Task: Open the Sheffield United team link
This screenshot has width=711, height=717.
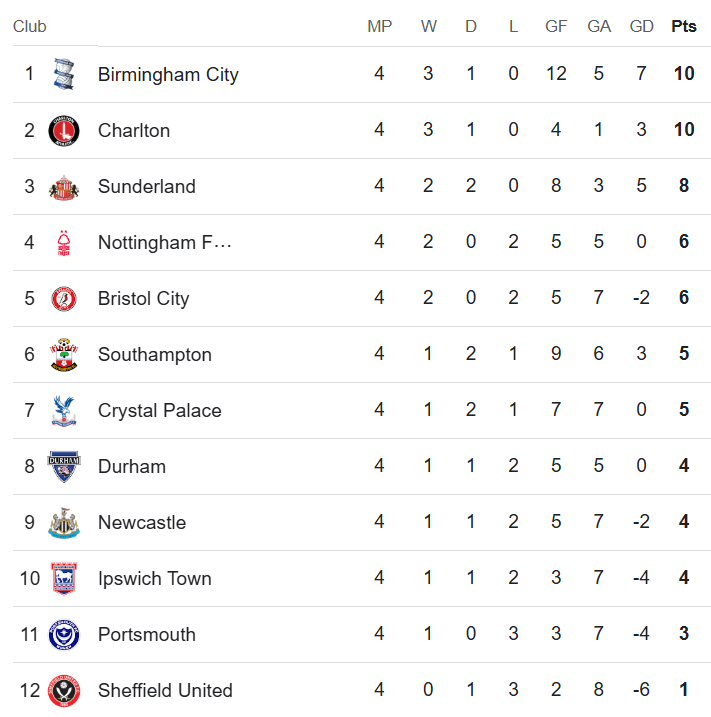Action: (x=165, y=690)
